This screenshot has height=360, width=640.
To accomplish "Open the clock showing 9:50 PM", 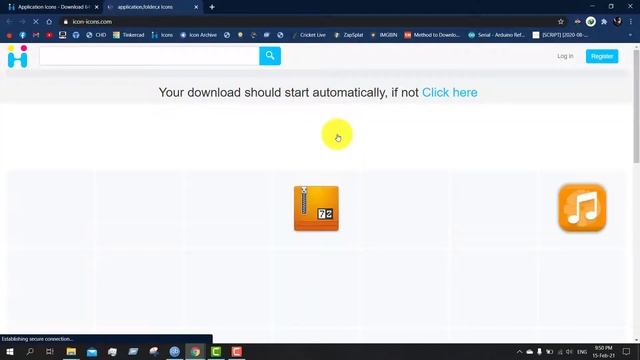I will (x=603, y=351).
